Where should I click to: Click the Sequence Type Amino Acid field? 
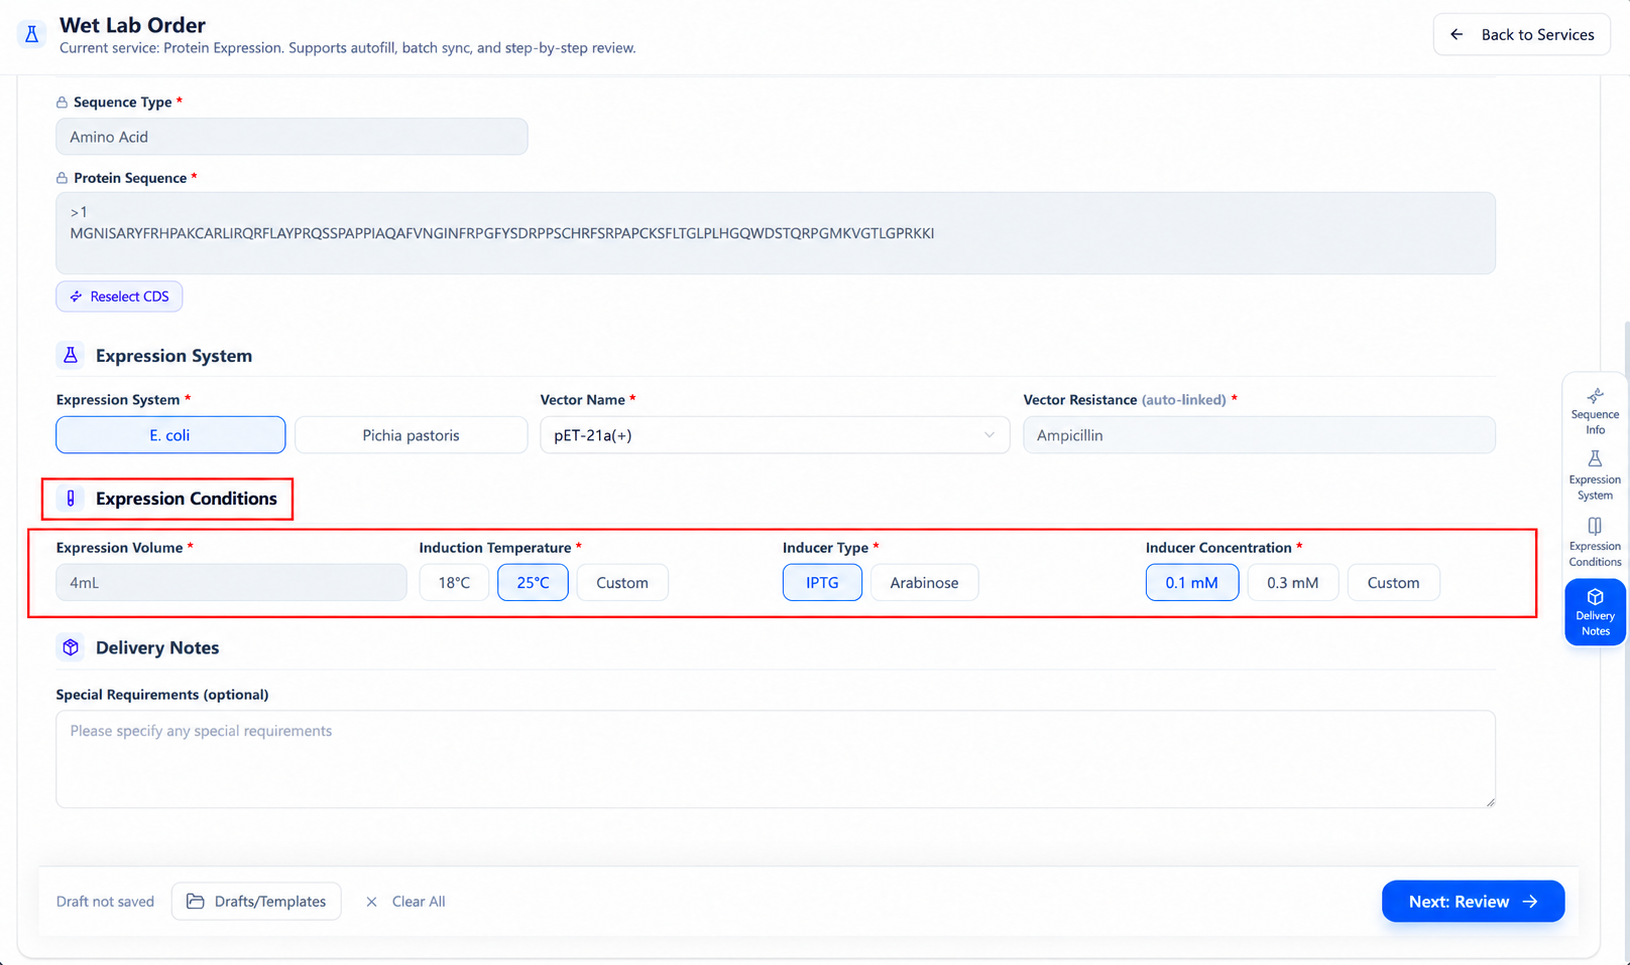(292, 136)
